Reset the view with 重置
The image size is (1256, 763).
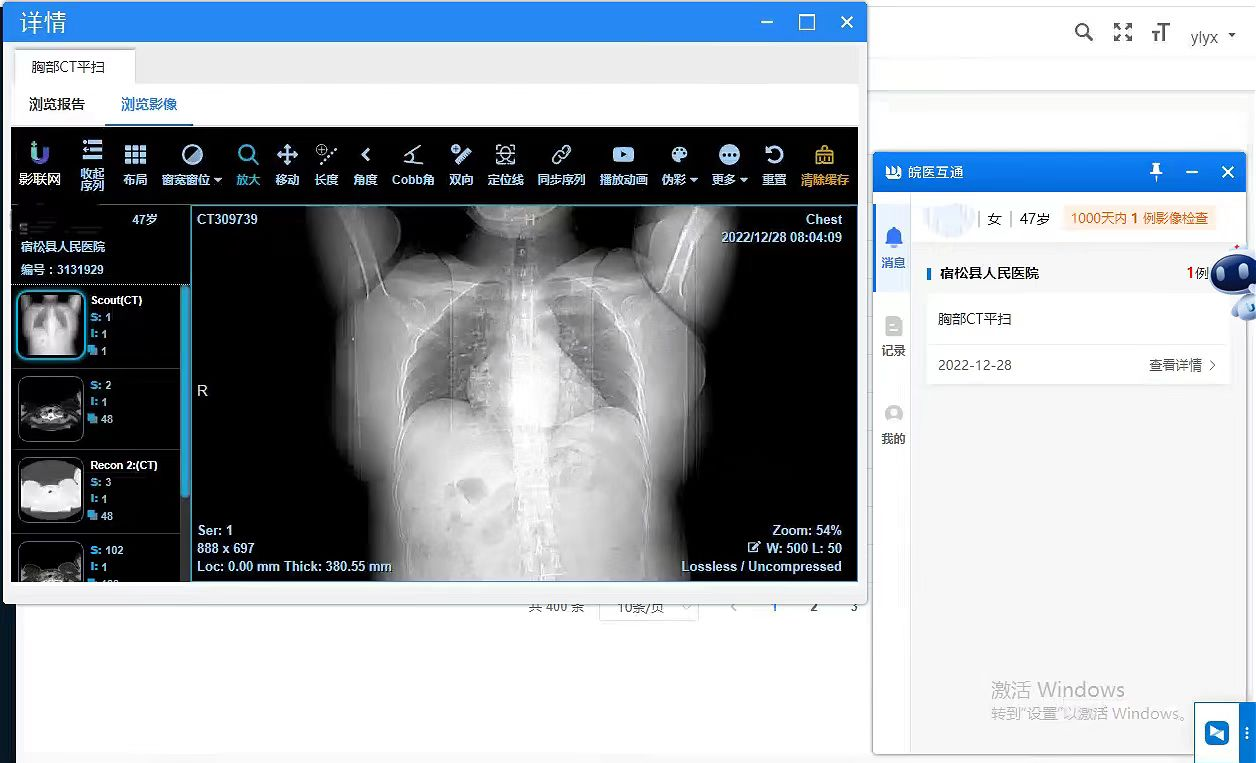click(x=774, y=165)
